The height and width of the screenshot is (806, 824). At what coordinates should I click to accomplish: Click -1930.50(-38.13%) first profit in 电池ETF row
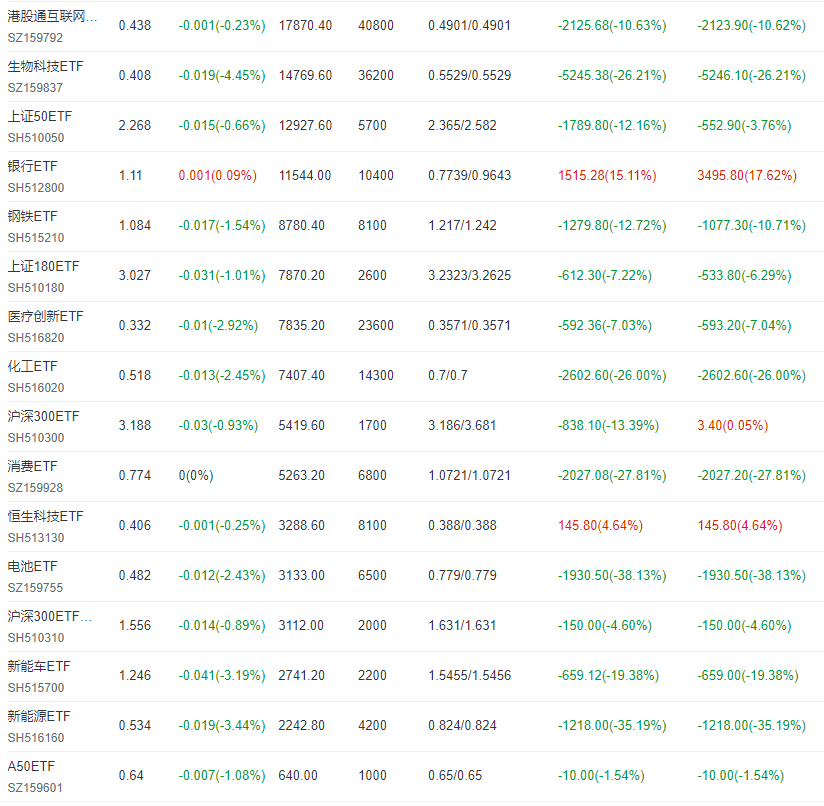[x=612, y=575]
